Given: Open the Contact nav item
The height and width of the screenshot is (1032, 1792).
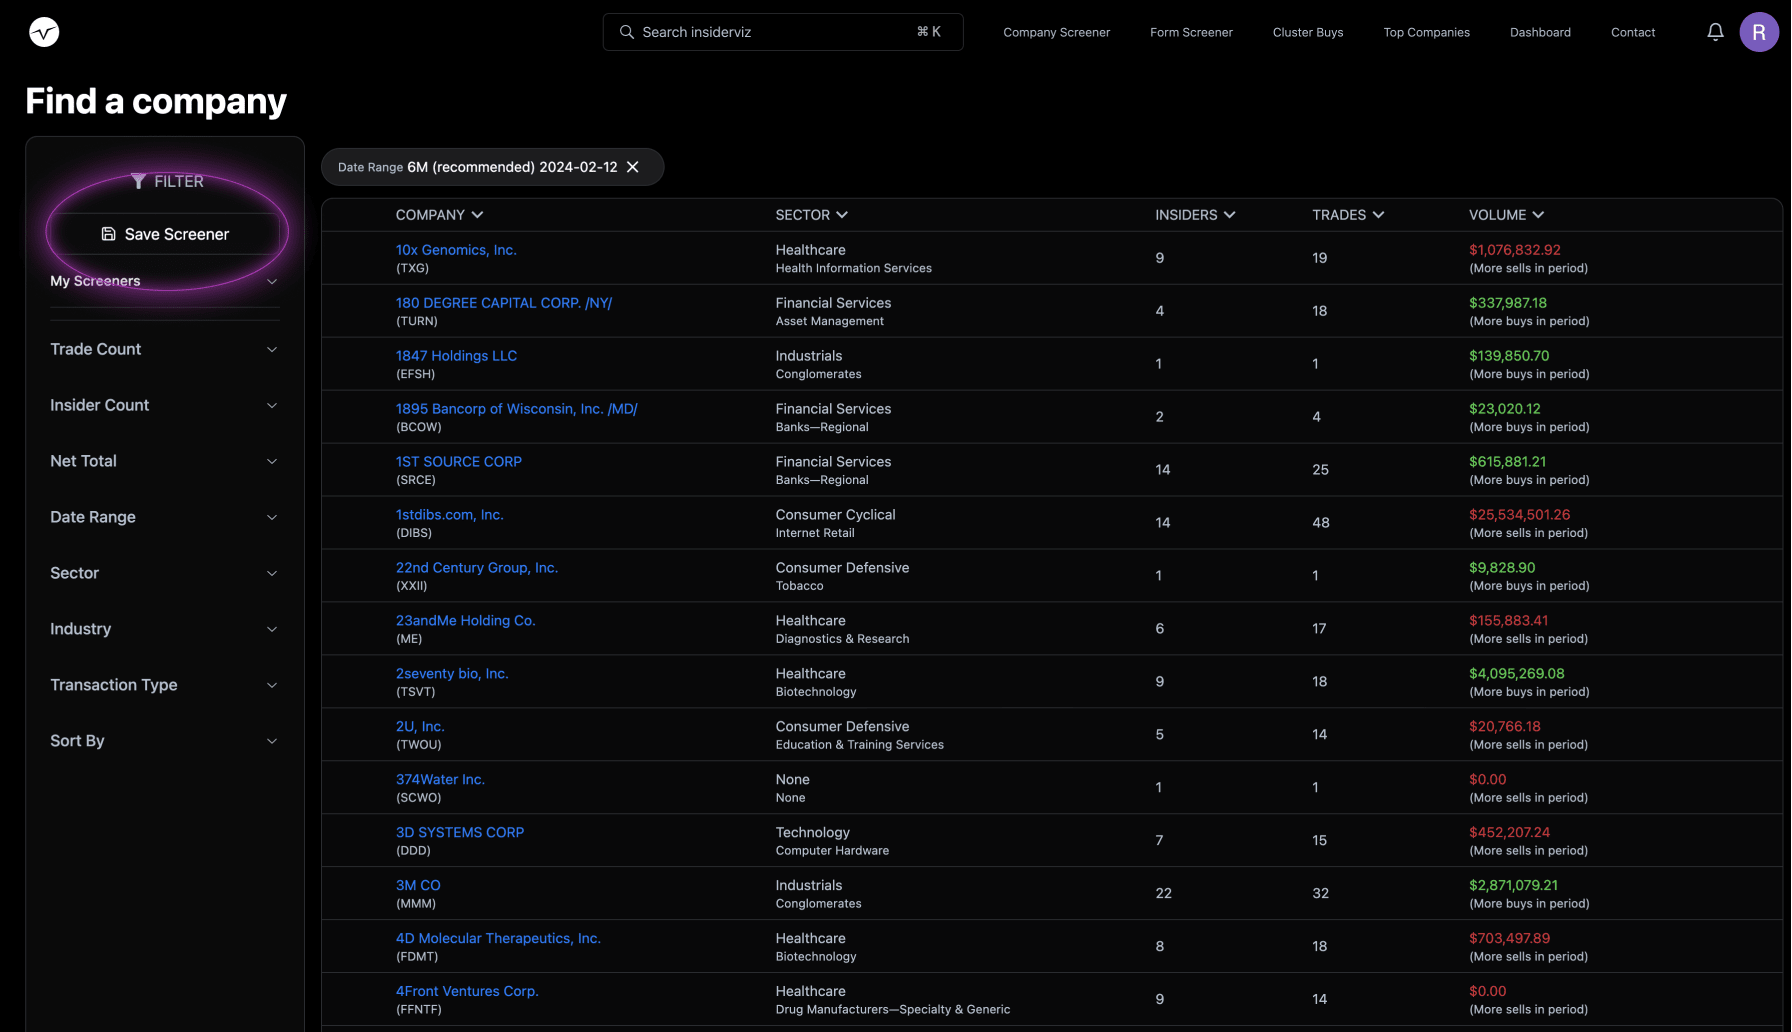Looking at the screenshot, I should pos(1633,32).
